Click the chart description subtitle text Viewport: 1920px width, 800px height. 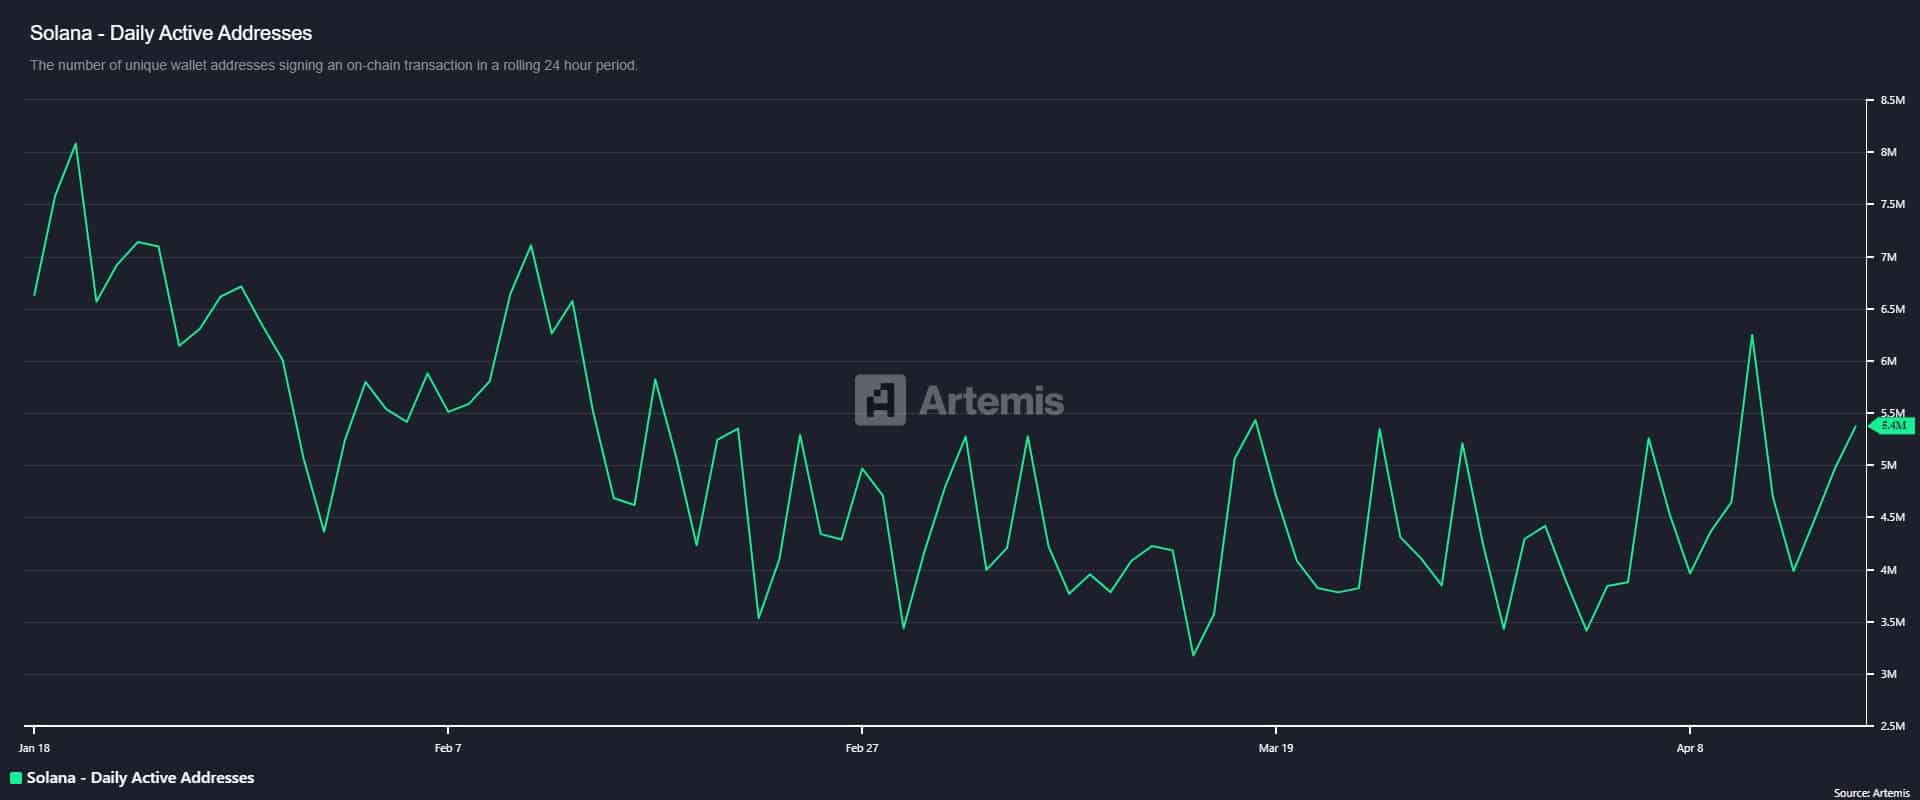click(x=334, y=65)
